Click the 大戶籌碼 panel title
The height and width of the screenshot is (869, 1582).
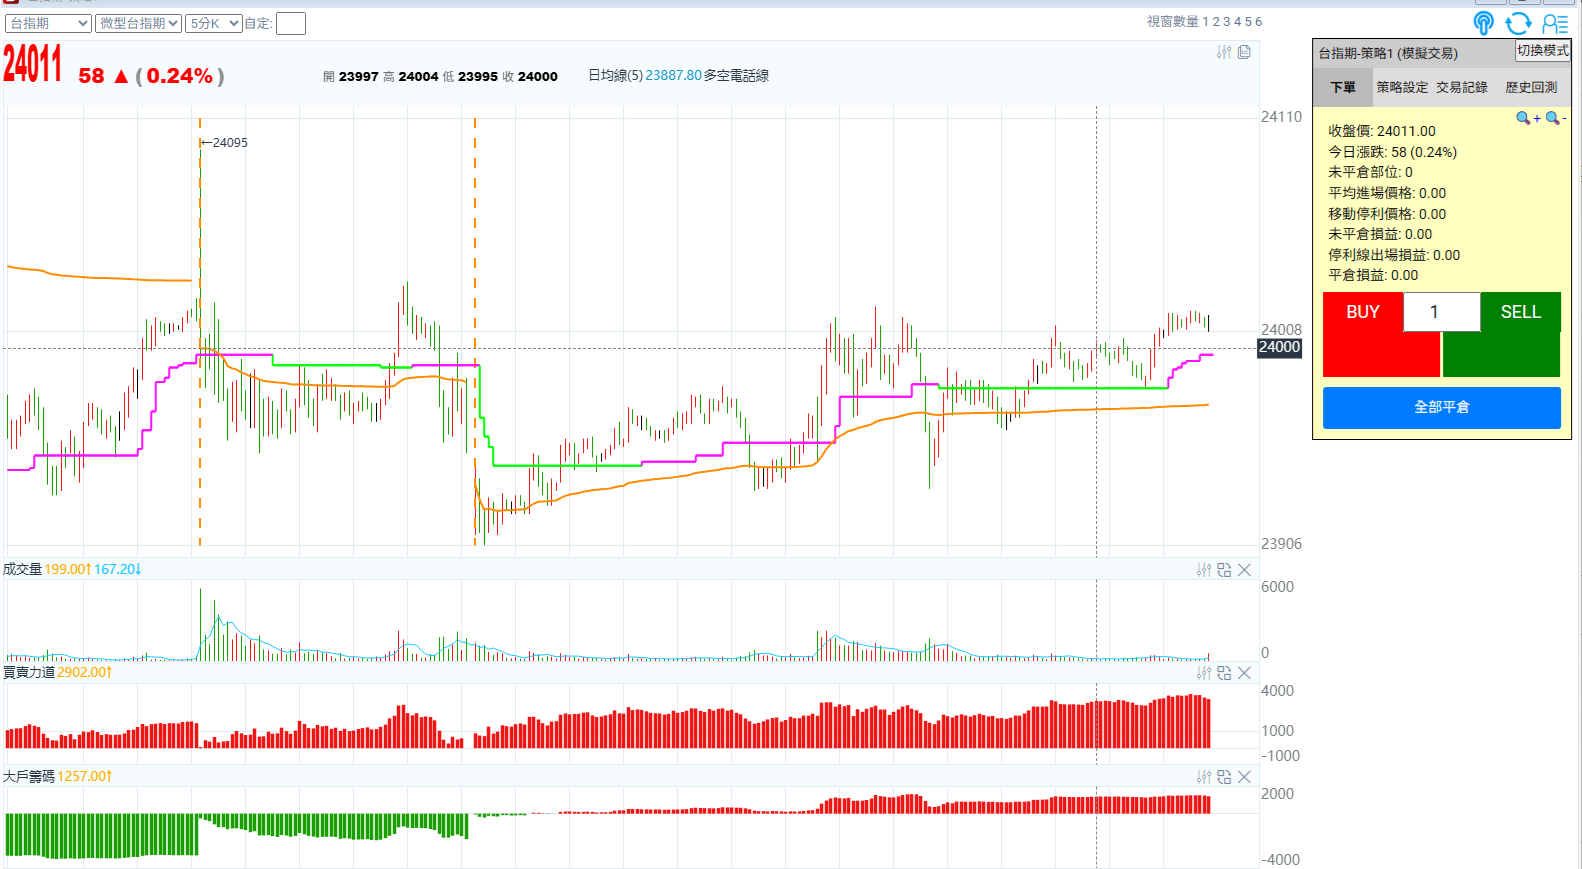29,777
